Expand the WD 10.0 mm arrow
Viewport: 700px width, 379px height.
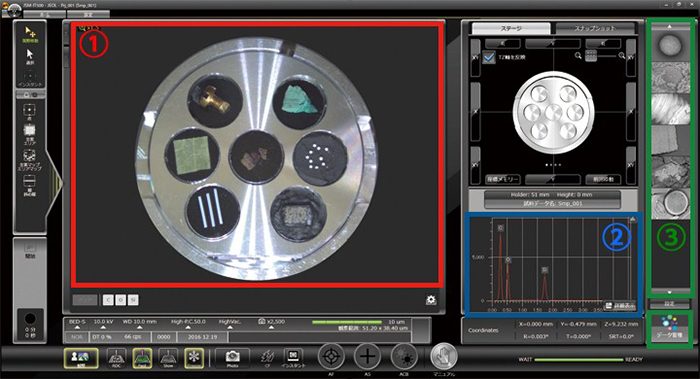139,328
